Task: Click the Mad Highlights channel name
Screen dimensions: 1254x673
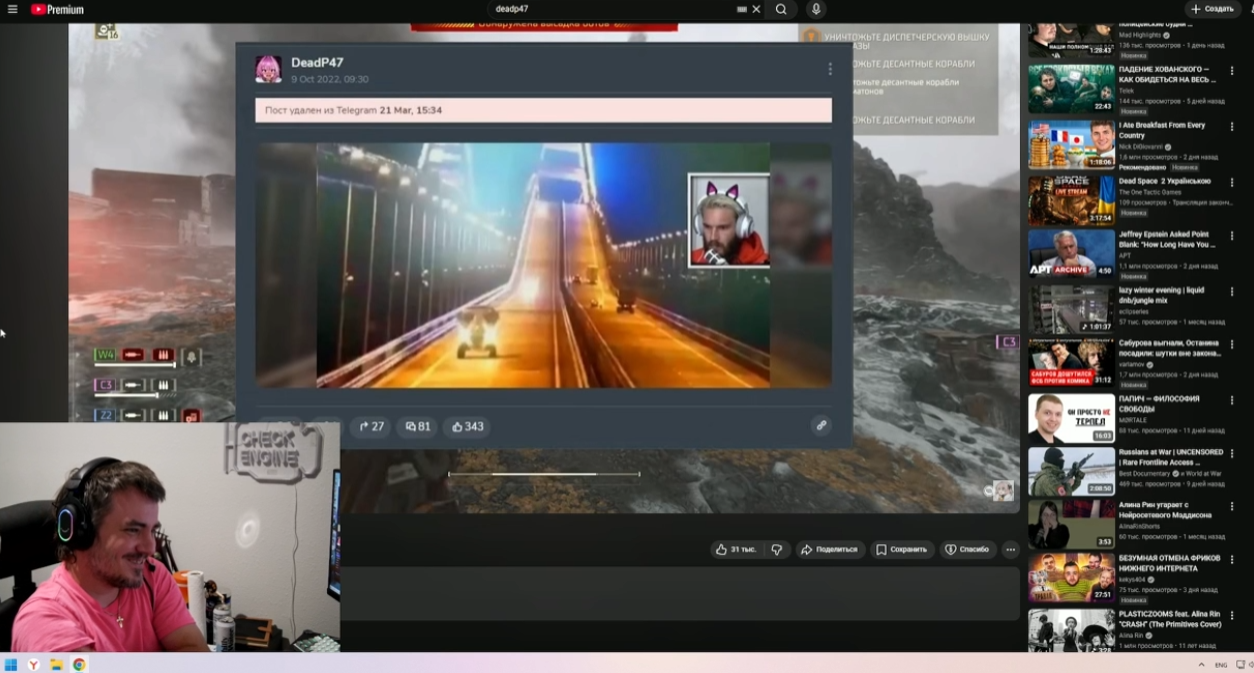Action: 1140,35
